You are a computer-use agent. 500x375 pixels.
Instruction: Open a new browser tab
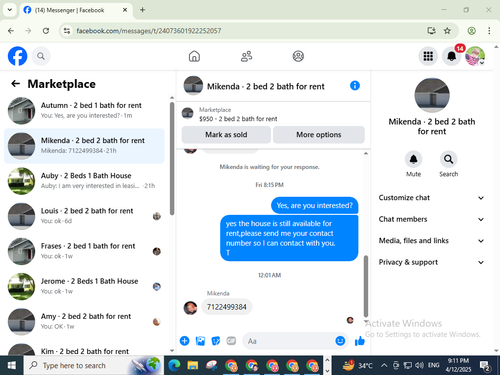(x=142, y=10)
